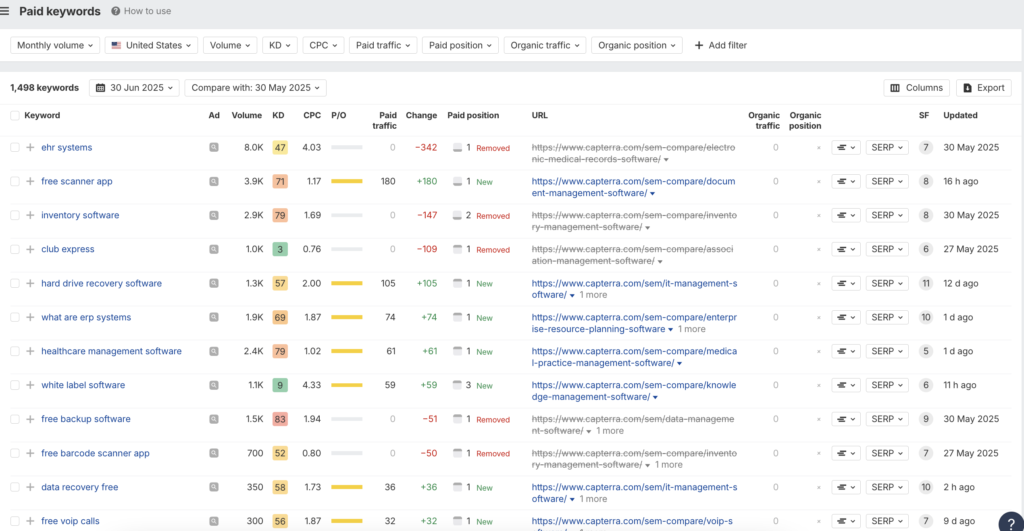Viewport: 1024px width, 531px height.
Task: Click the SF badge 7 for ehr systems
Action: pos(925,148)
